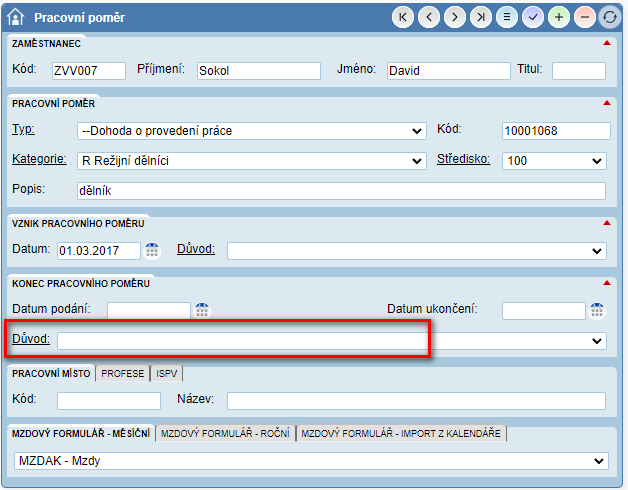Open the Typ dropdown
The image size is (628, 490).
coord(251,131)
